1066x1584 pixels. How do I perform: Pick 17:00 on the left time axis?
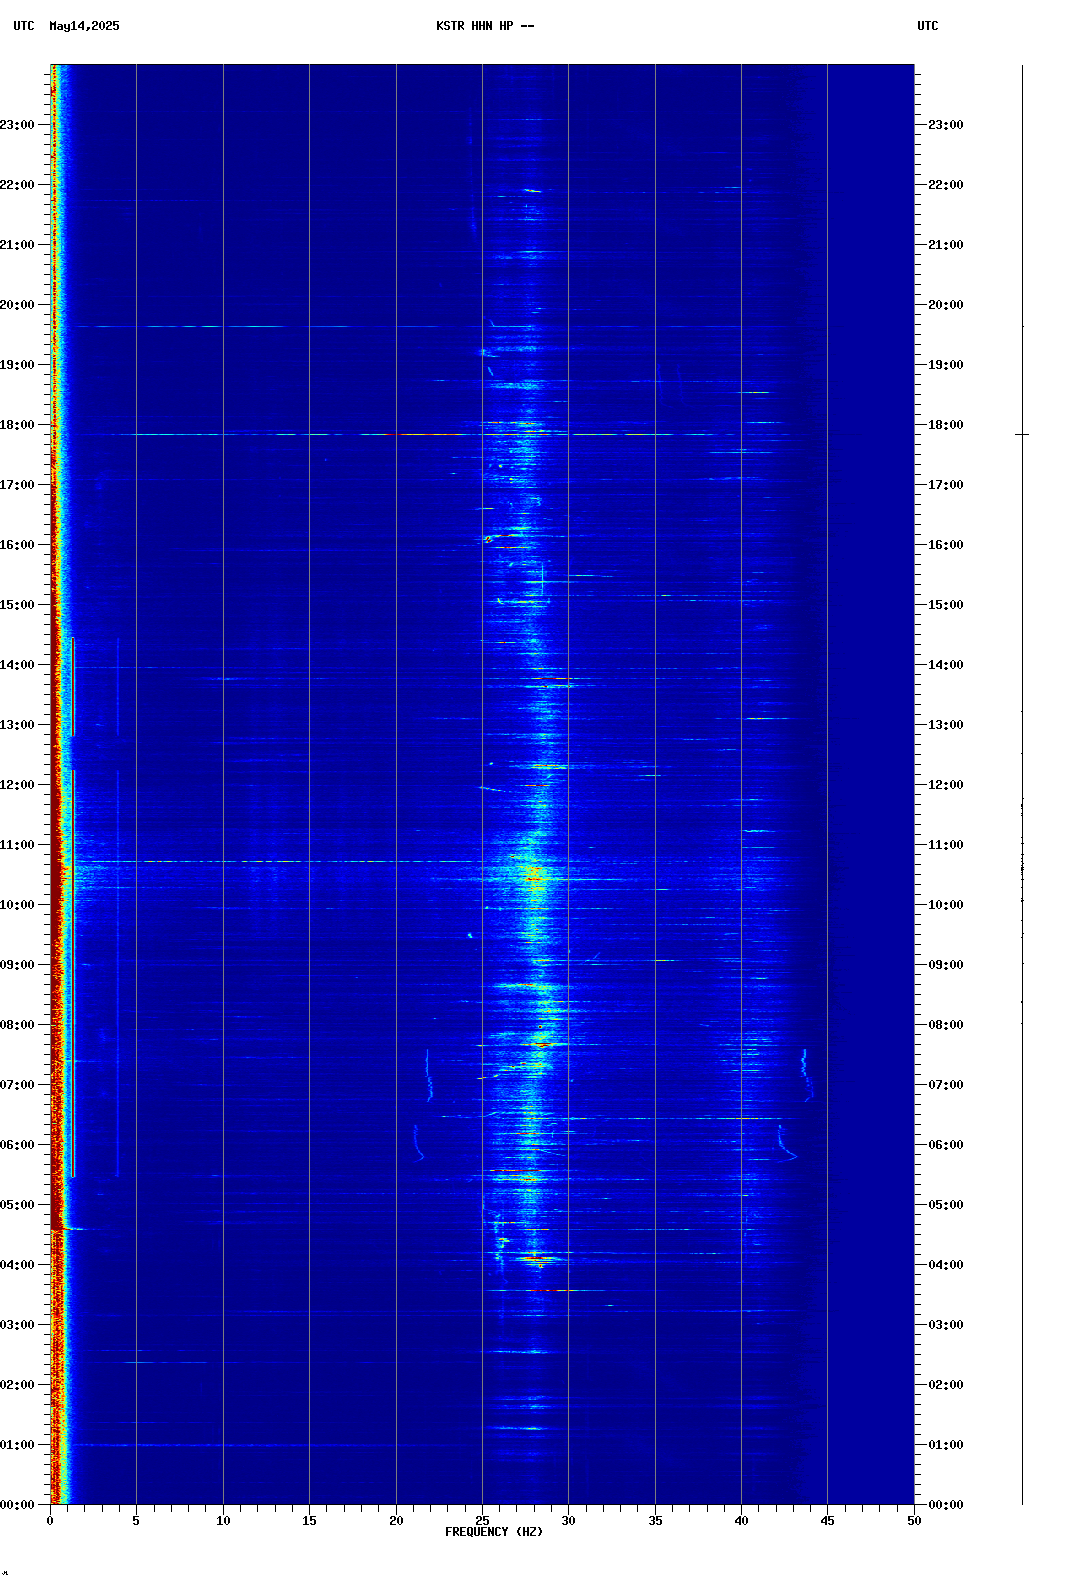pyautogui.click(x=17, y=485)
